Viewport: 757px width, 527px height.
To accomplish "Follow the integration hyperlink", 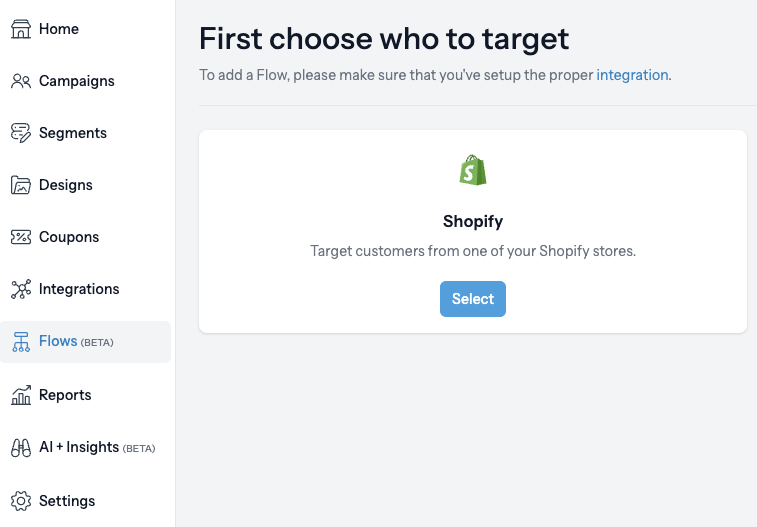I will point(632,75).
